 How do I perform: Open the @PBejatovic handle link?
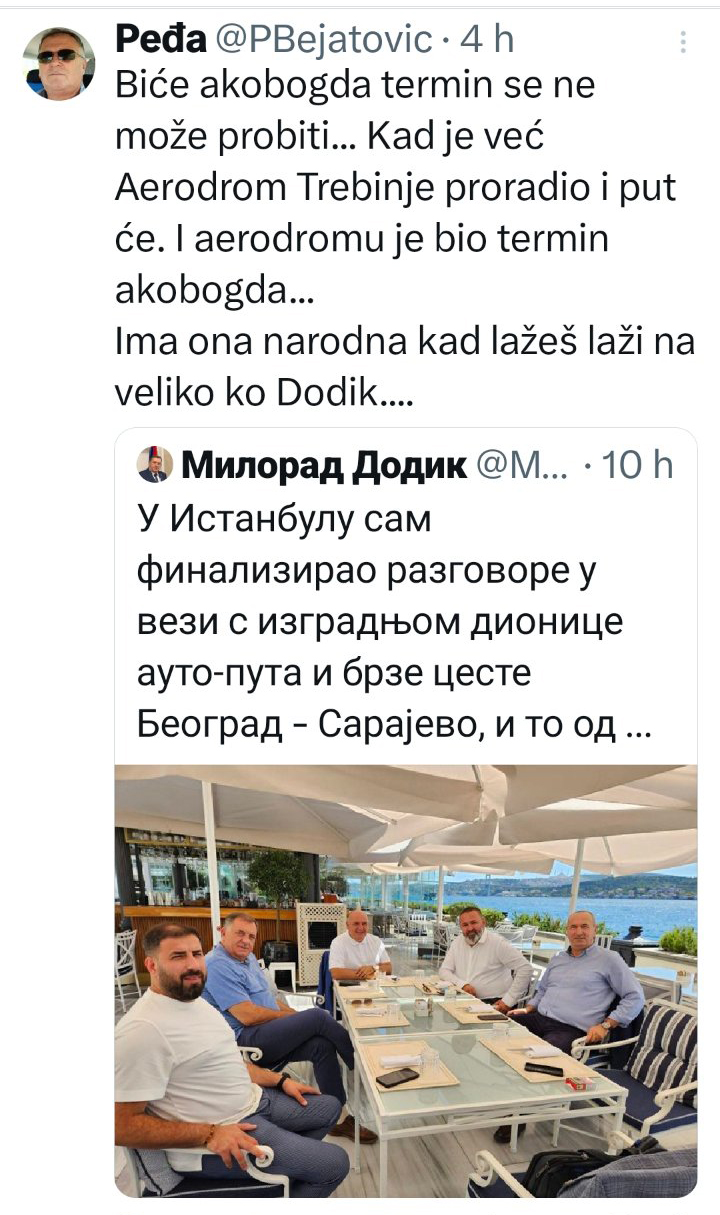[x=322, y=40]
